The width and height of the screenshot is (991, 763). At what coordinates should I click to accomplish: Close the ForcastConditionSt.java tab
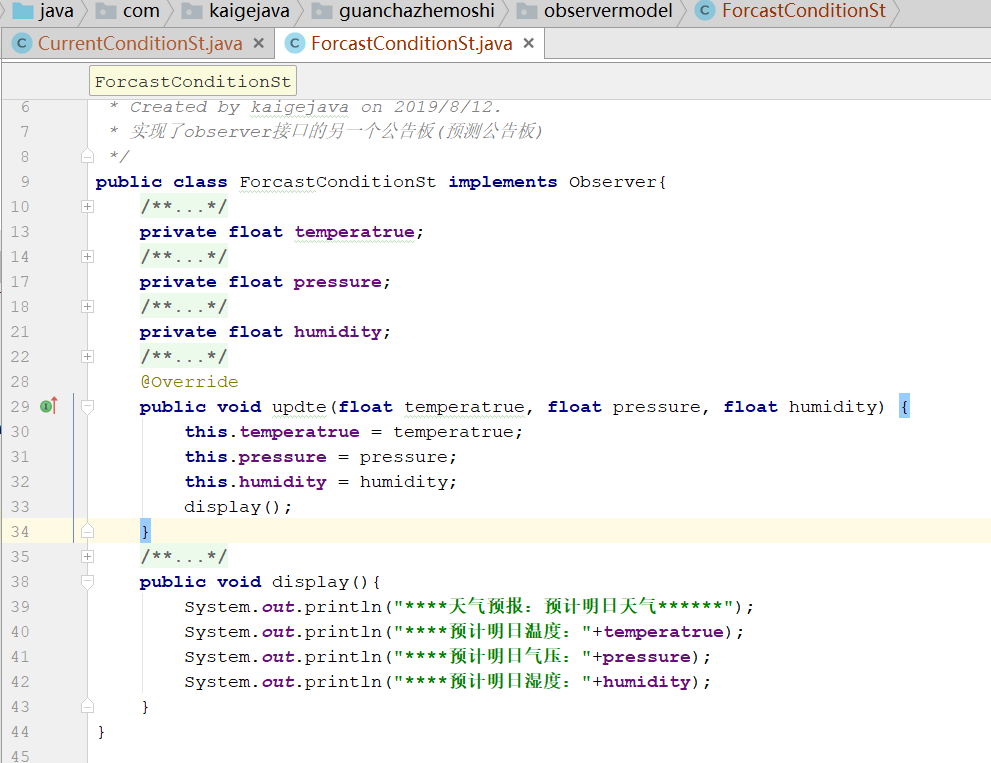529,43
